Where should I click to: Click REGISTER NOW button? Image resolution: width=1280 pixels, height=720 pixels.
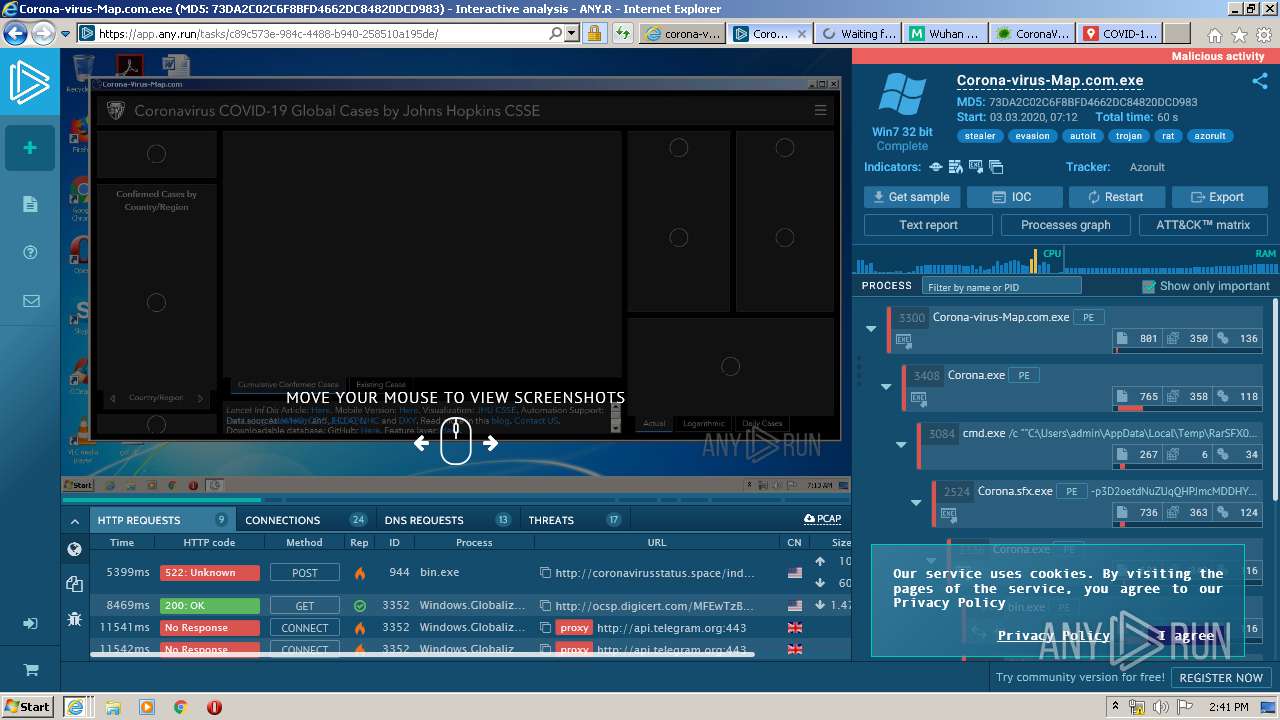point(1221,677)
